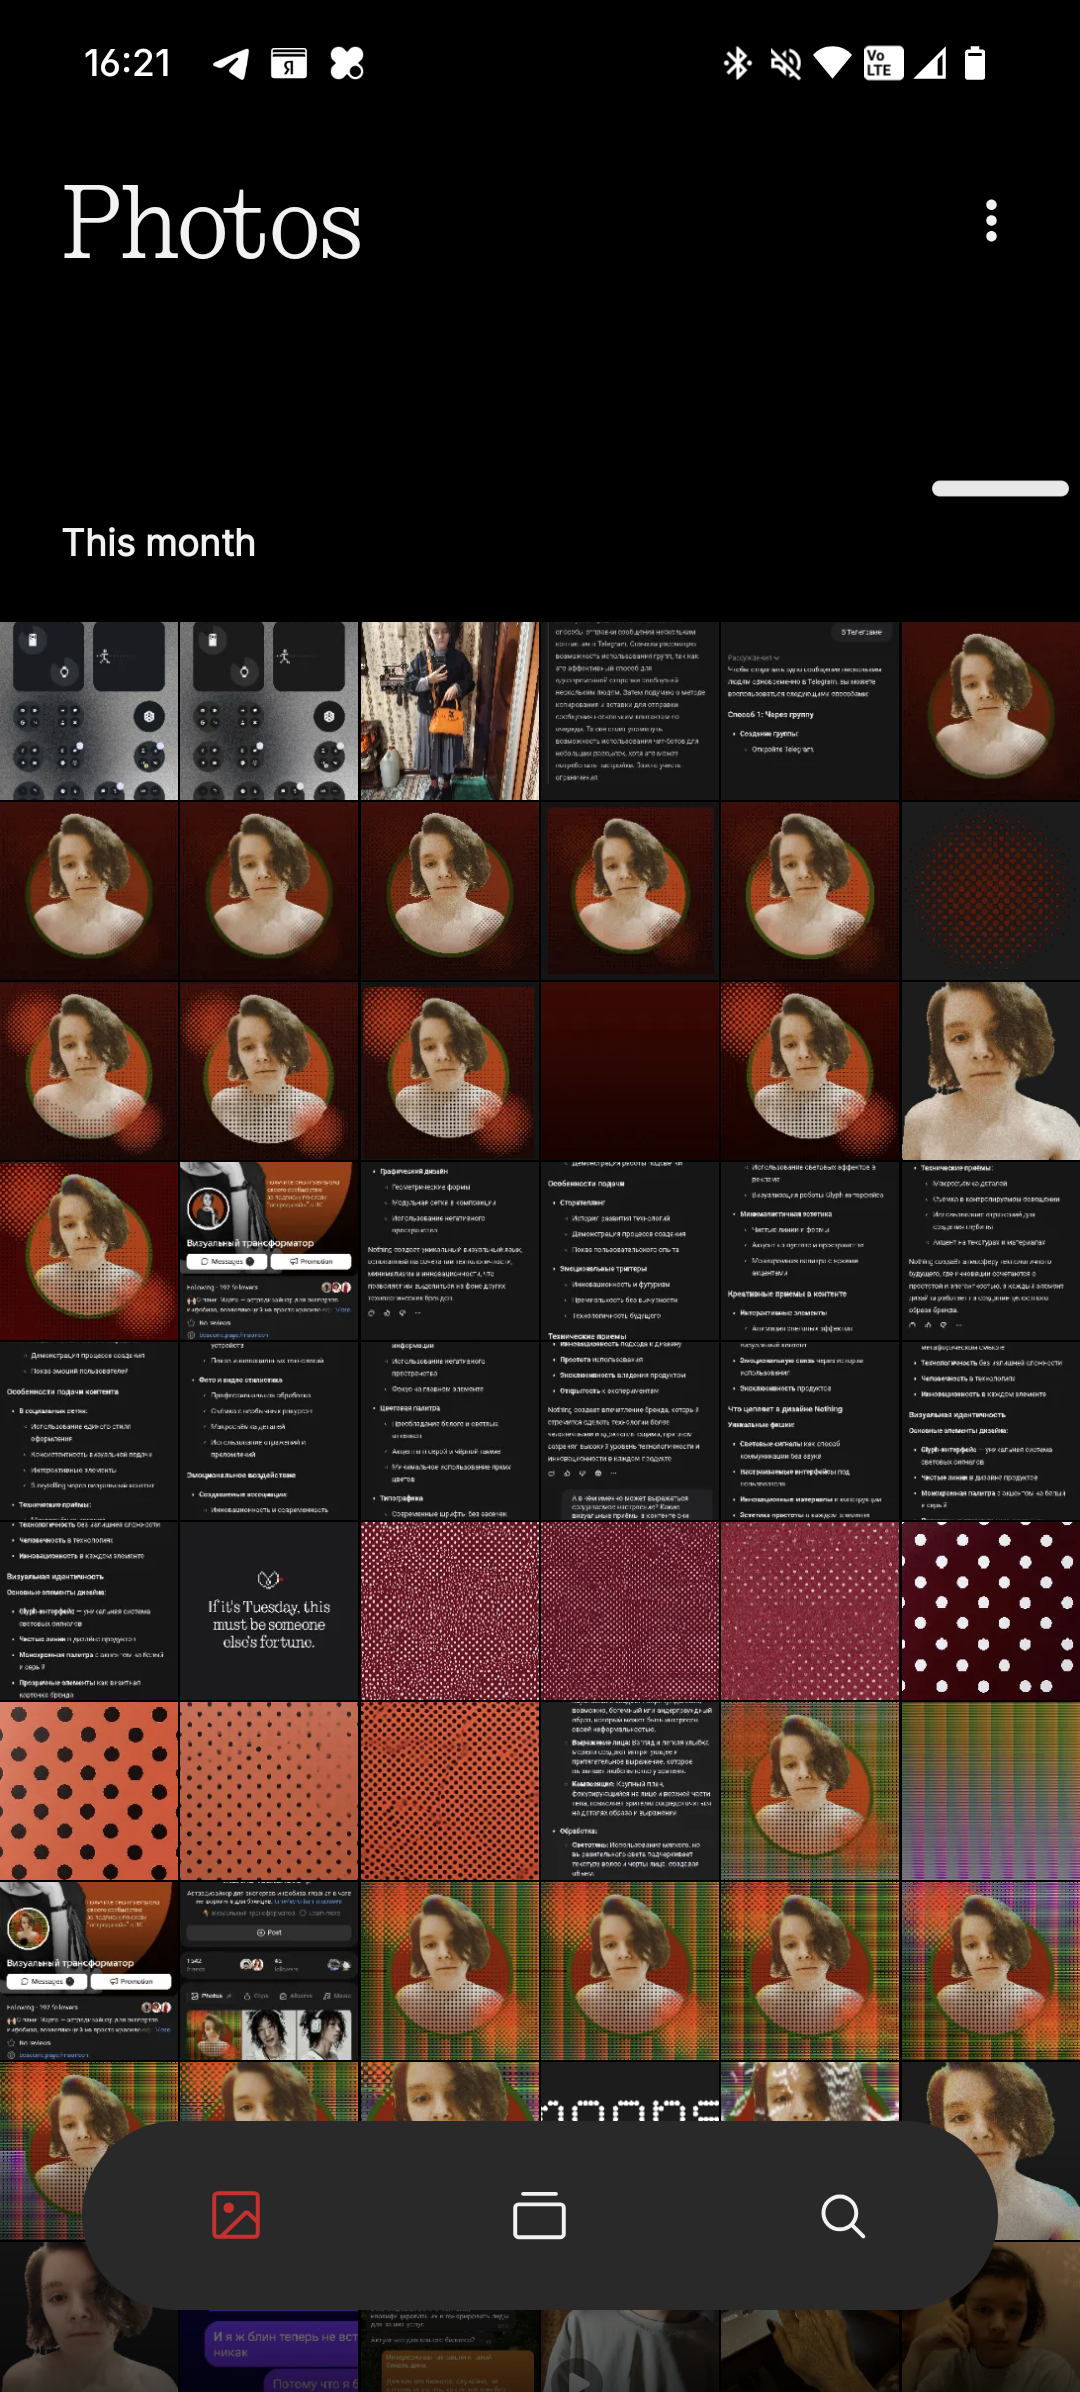Open the blurry striped thumbnail without a portrait
Viewport: 1080px width, 2392px height.
coord(990,1791)
